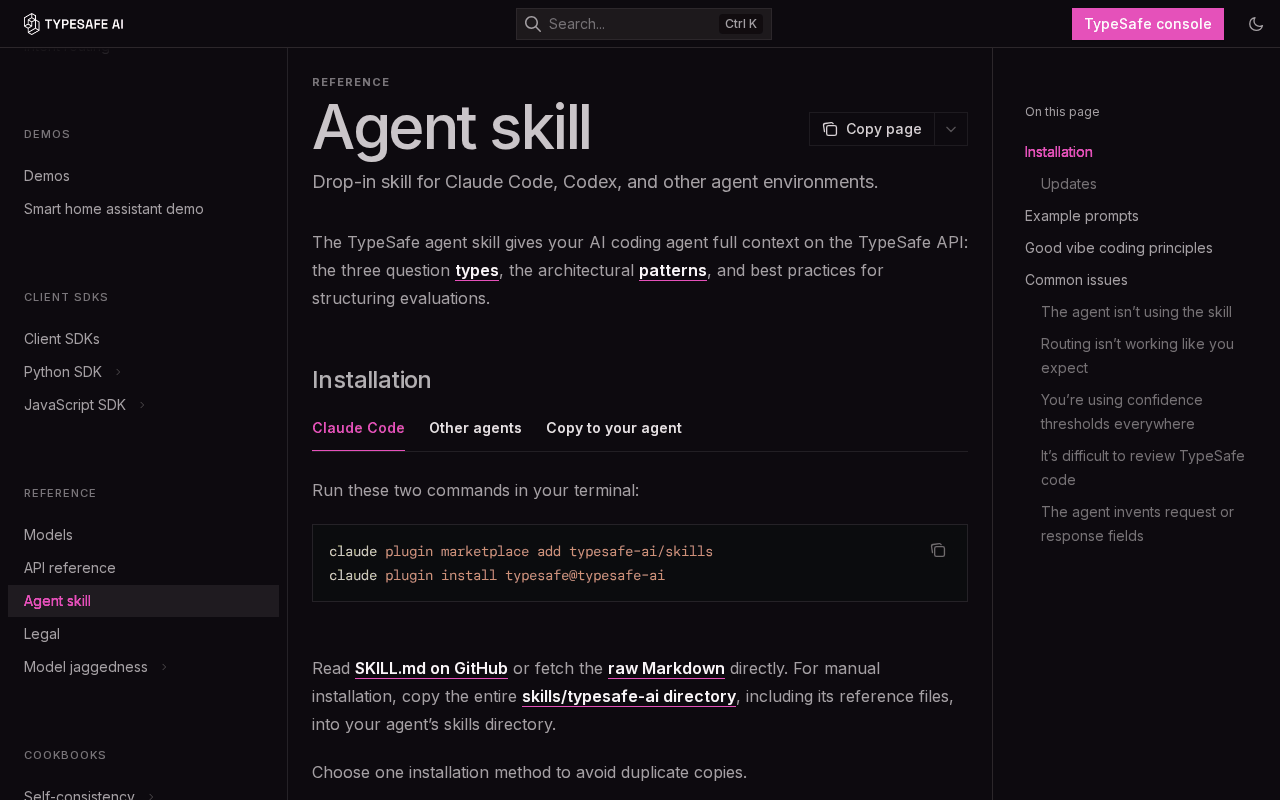Jump to Installation in page outline
Image resolution: width=1280 pixels, height=800 pixels.
click(x=1058, y=152)
